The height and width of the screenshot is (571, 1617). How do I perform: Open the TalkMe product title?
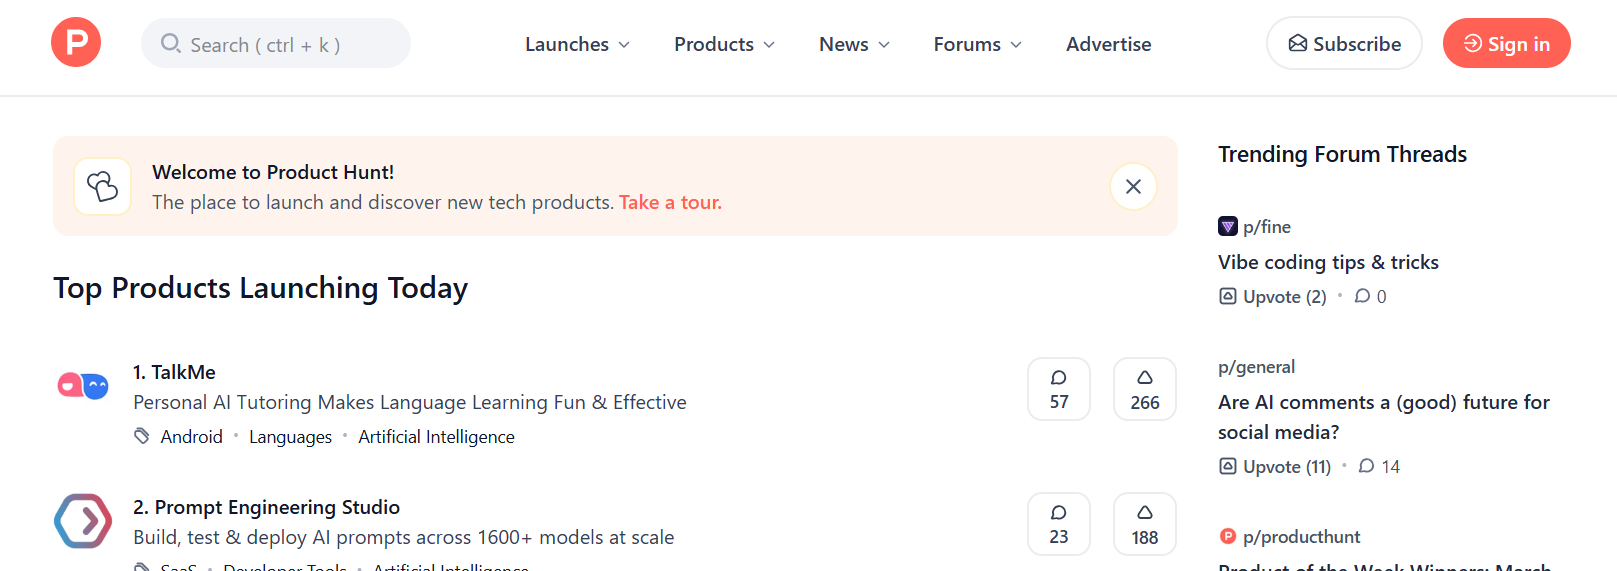[x=174, y=372]
